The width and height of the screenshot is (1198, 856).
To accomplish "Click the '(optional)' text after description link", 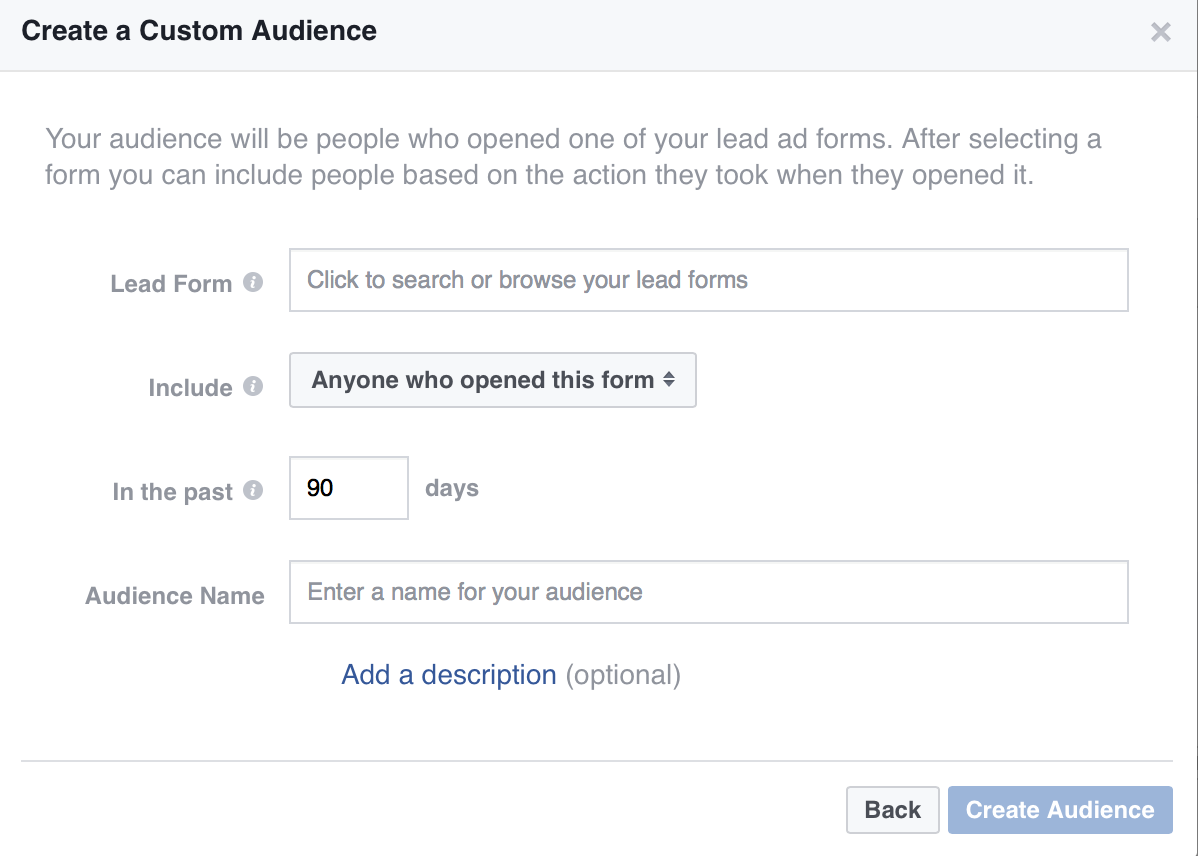I will 623,675.
